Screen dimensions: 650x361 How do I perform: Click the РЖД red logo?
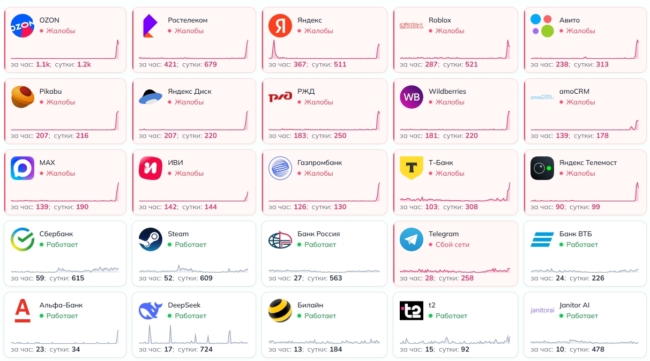point(280,97)
